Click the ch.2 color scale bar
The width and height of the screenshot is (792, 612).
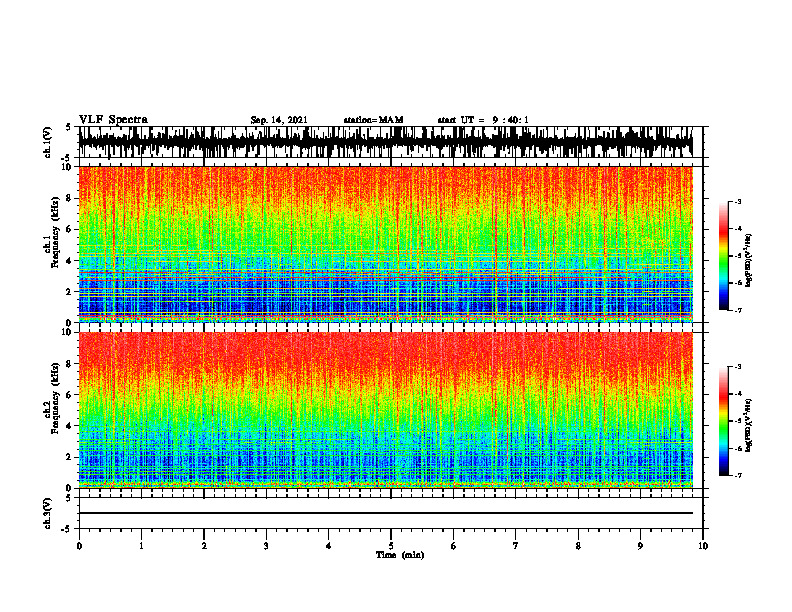pos(723,421)
